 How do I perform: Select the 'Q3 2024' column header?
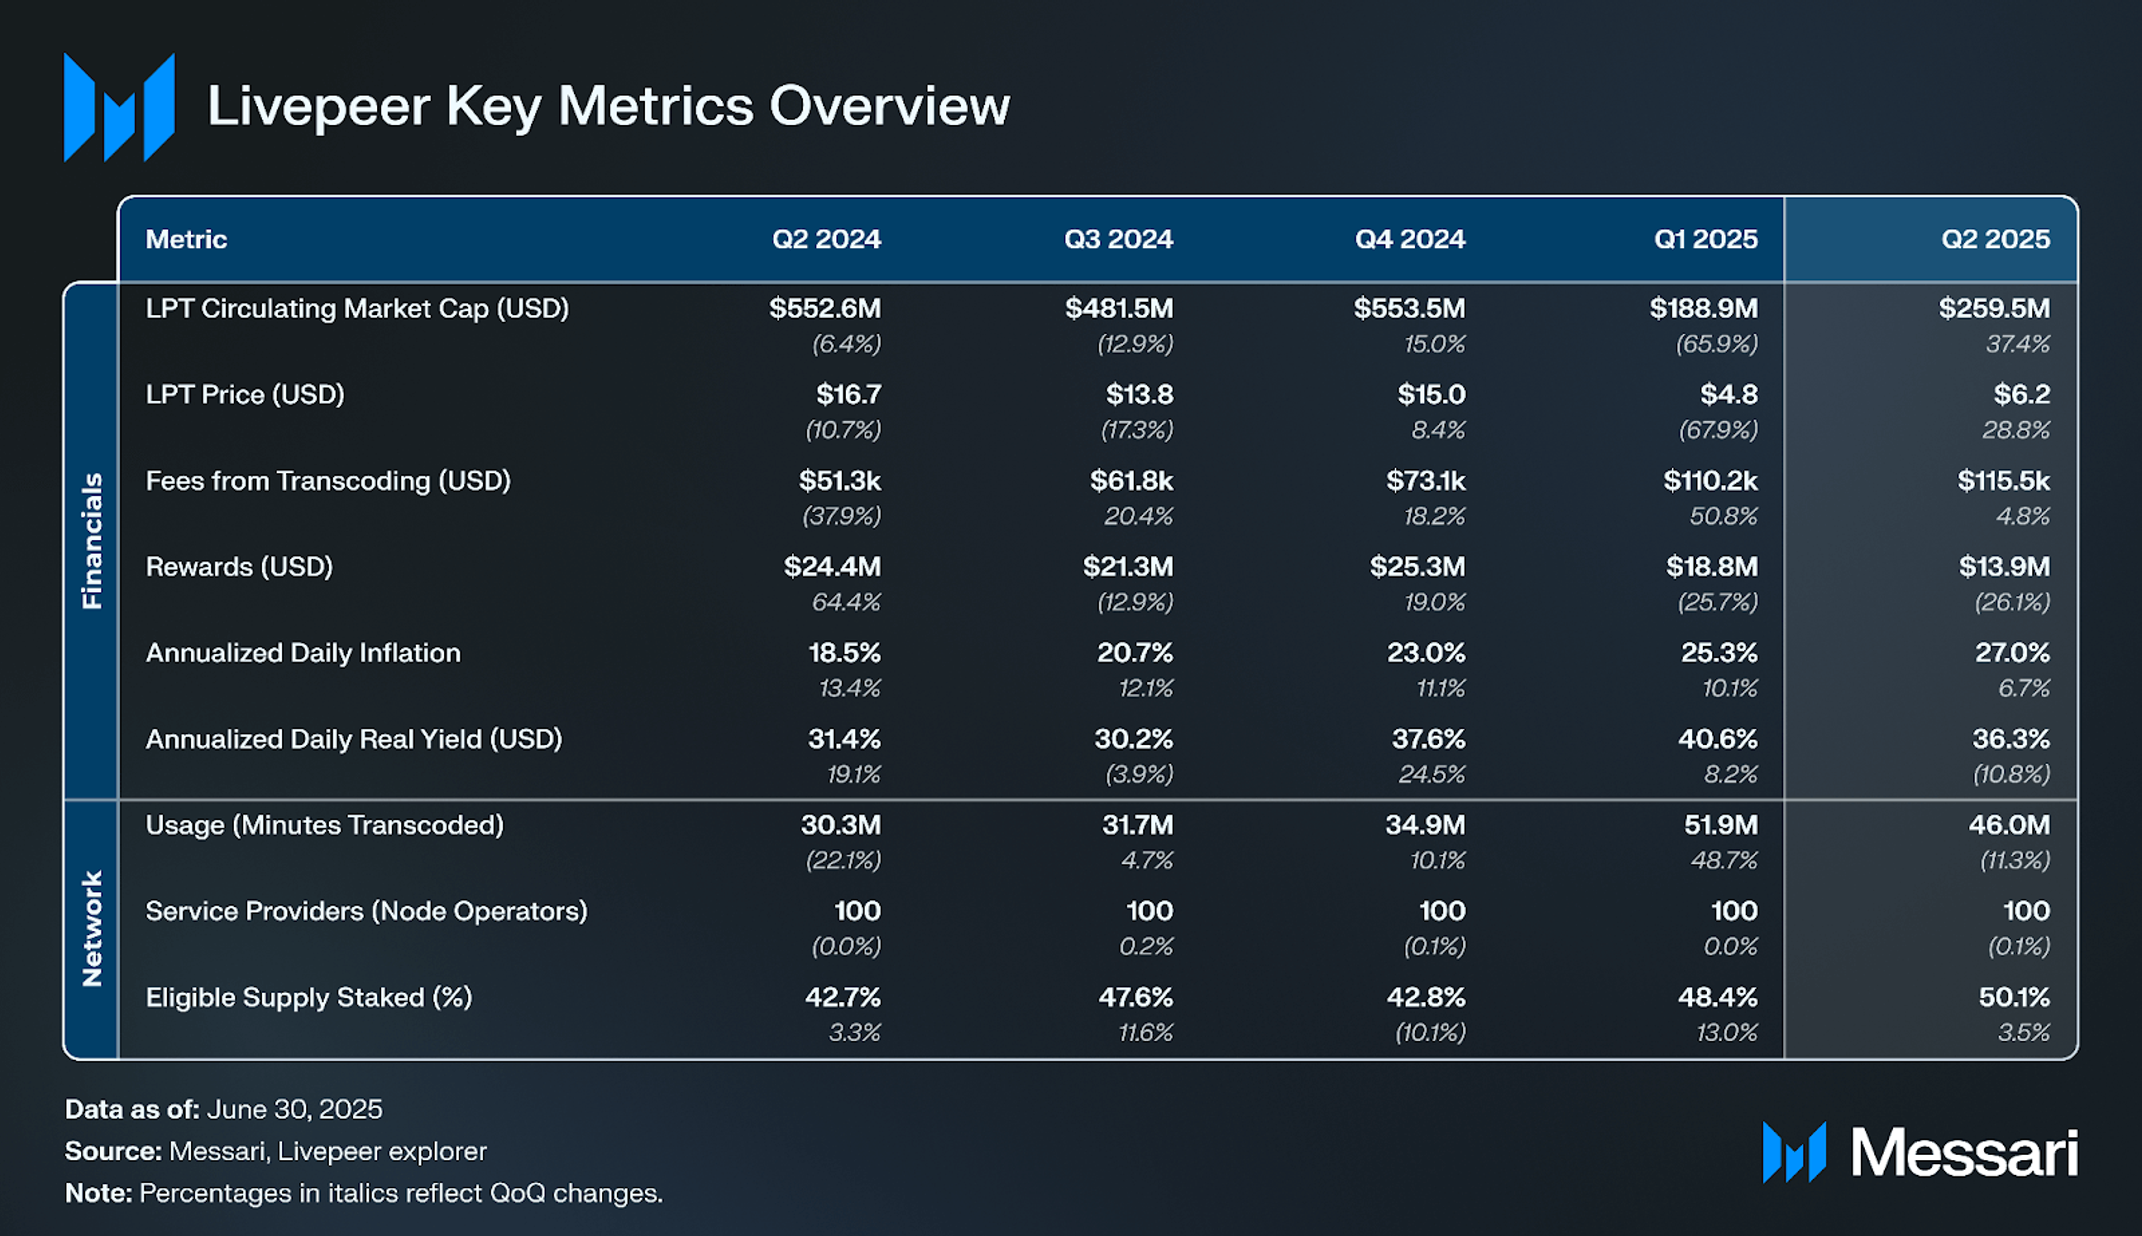[1118, 239]
